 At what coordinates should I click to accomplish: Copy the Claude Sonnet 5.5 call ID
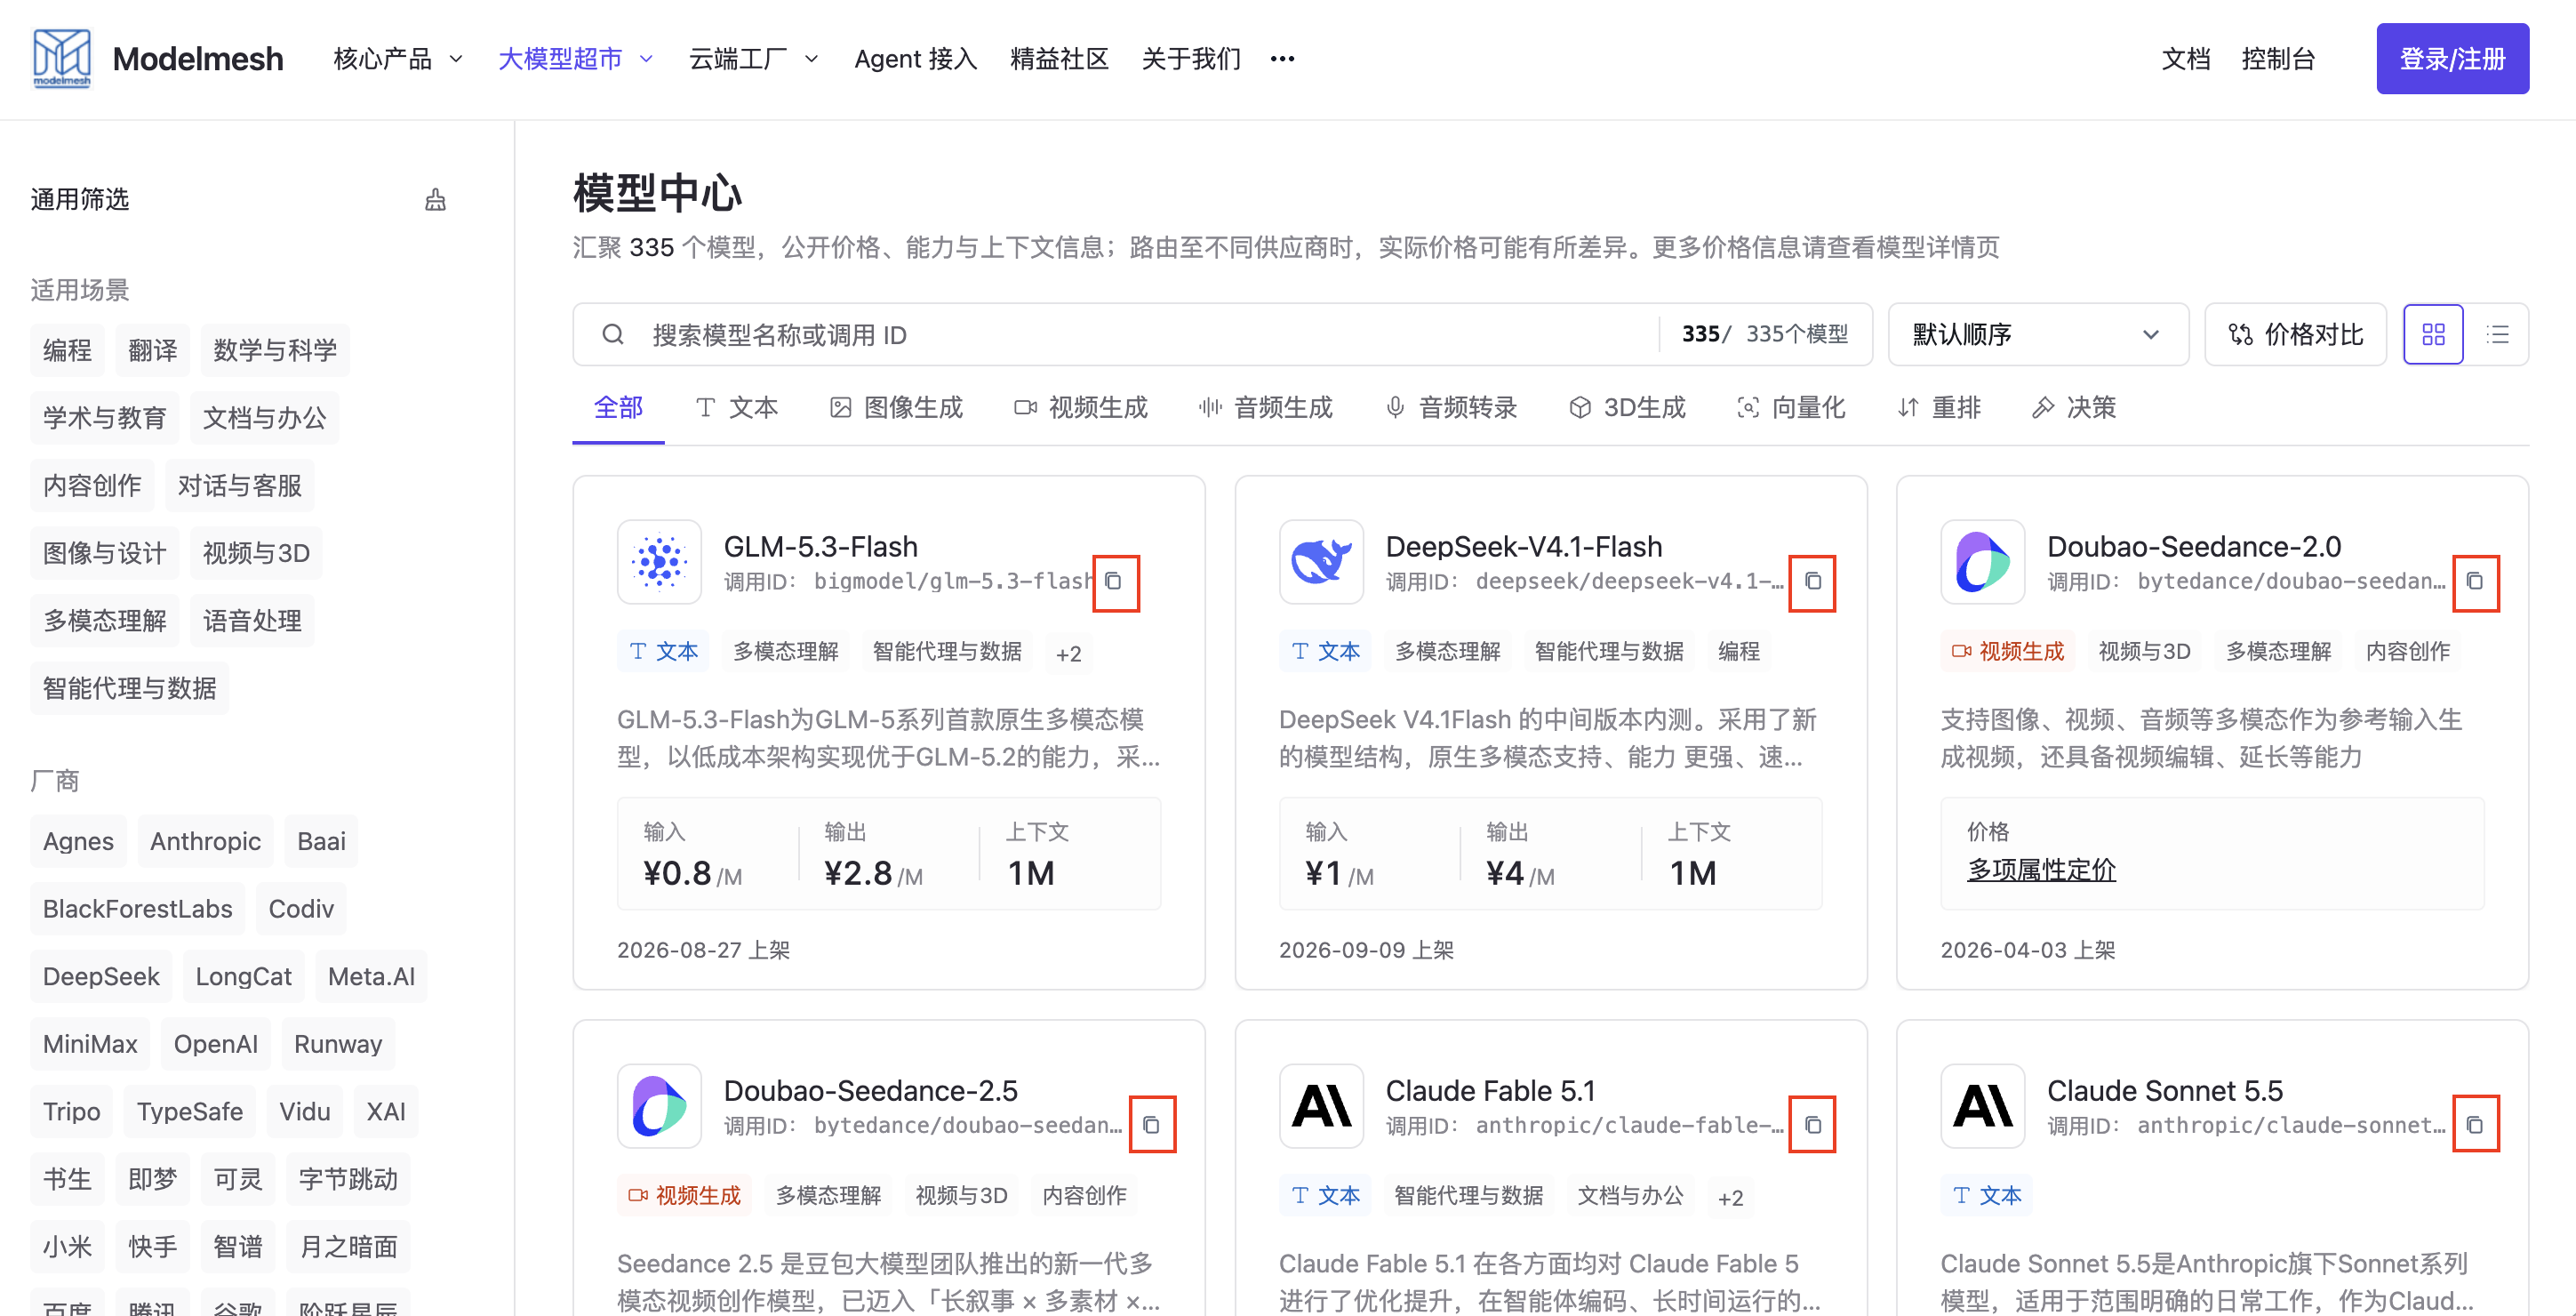[x=2474, y=1126]
